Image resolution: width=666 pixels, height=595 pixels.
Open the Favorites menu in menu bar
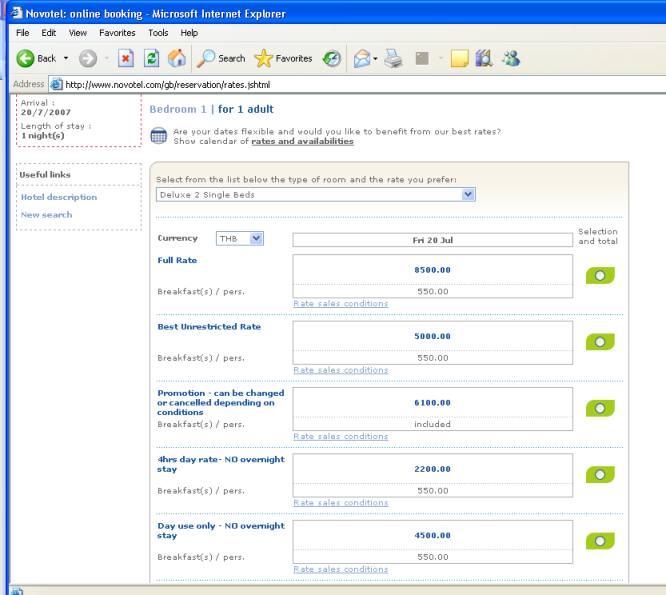pos(116,33)
